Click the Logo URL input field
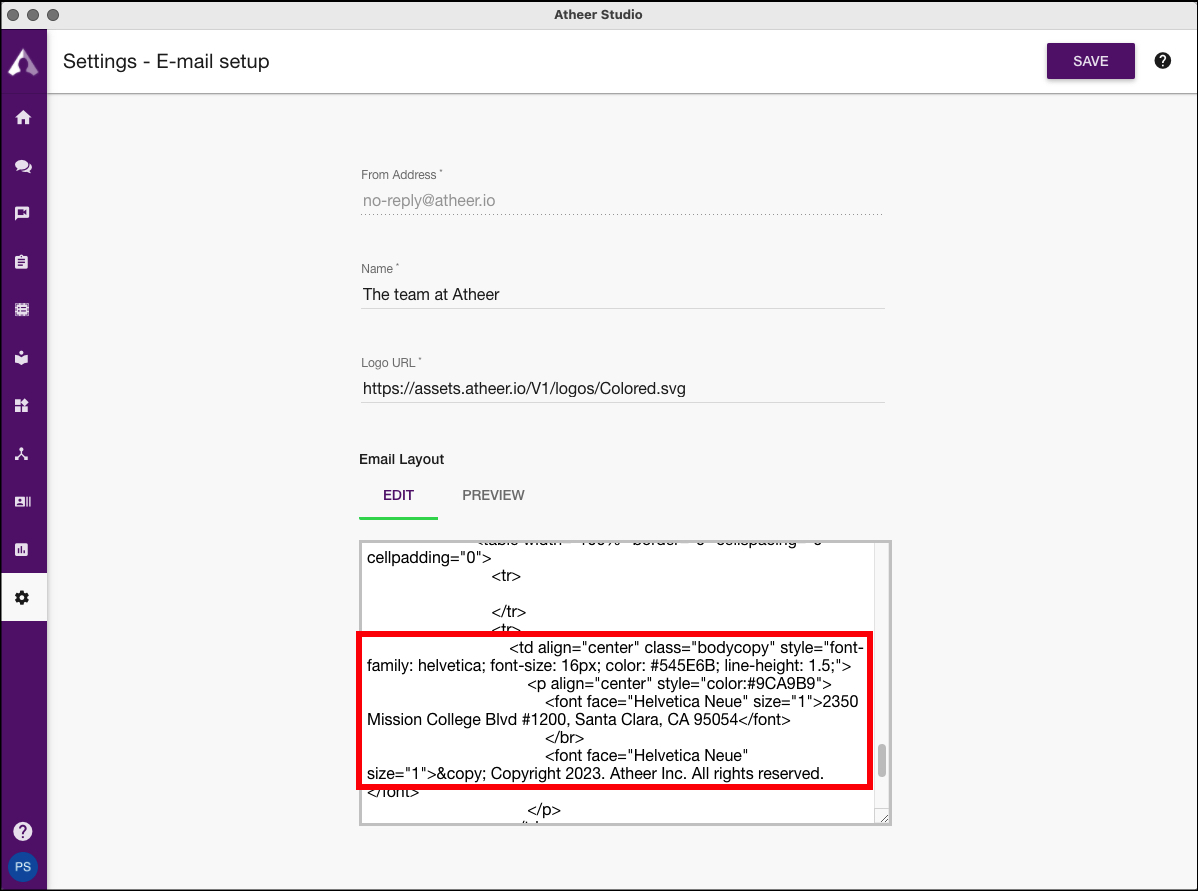Screen dimensions: 1198x891 click(x=622, y=389)
